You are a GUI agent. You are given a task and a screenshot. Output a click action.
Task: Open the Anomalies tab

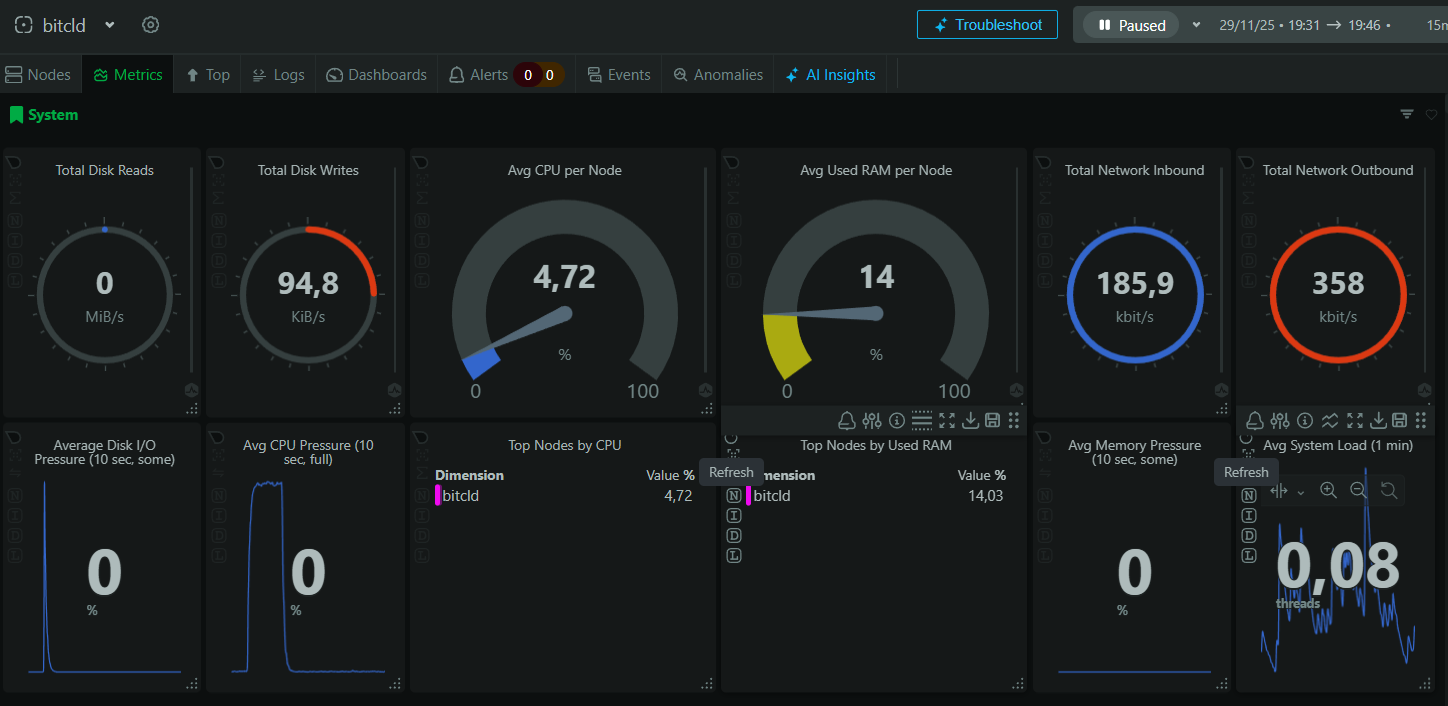(717, 75)
